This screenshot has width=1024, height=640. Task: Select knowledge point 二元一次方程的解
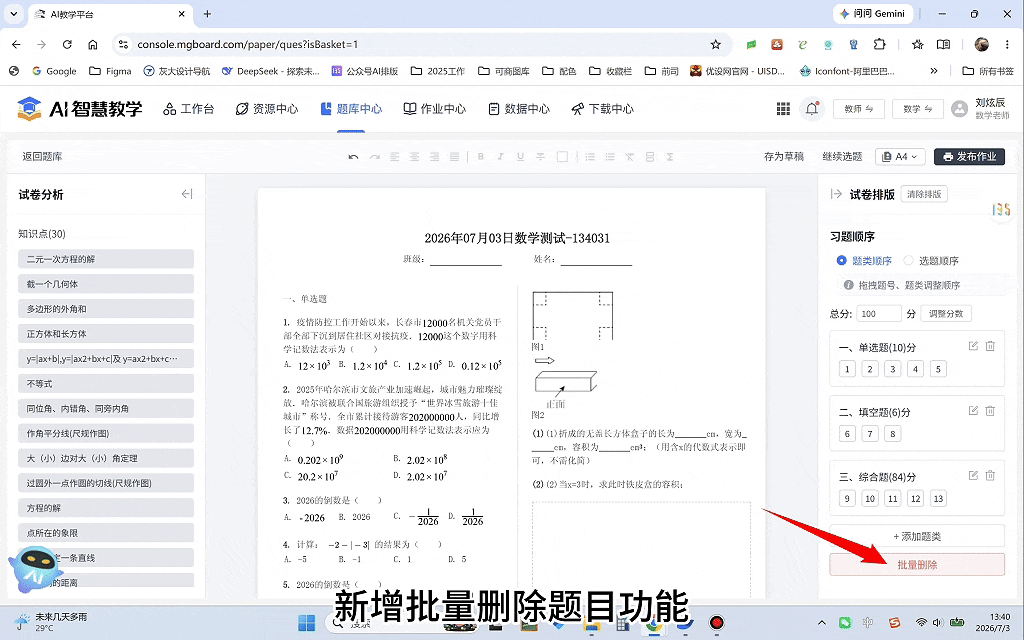pos(106,259)
